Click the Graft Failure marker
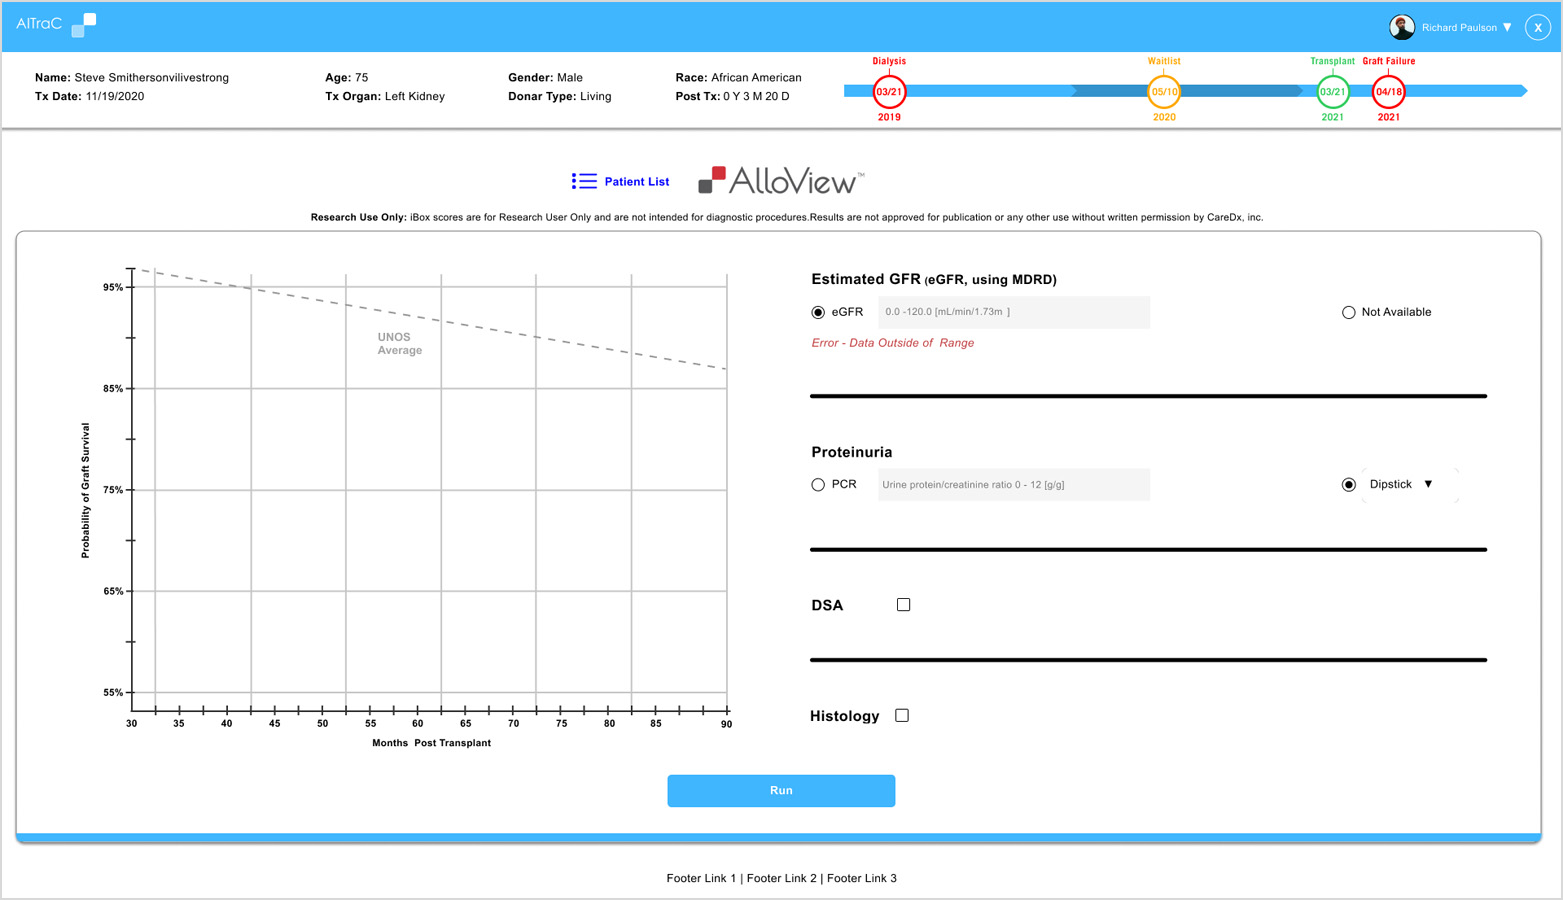Screen dimensions: 1563x900 tap(1388, 89)
